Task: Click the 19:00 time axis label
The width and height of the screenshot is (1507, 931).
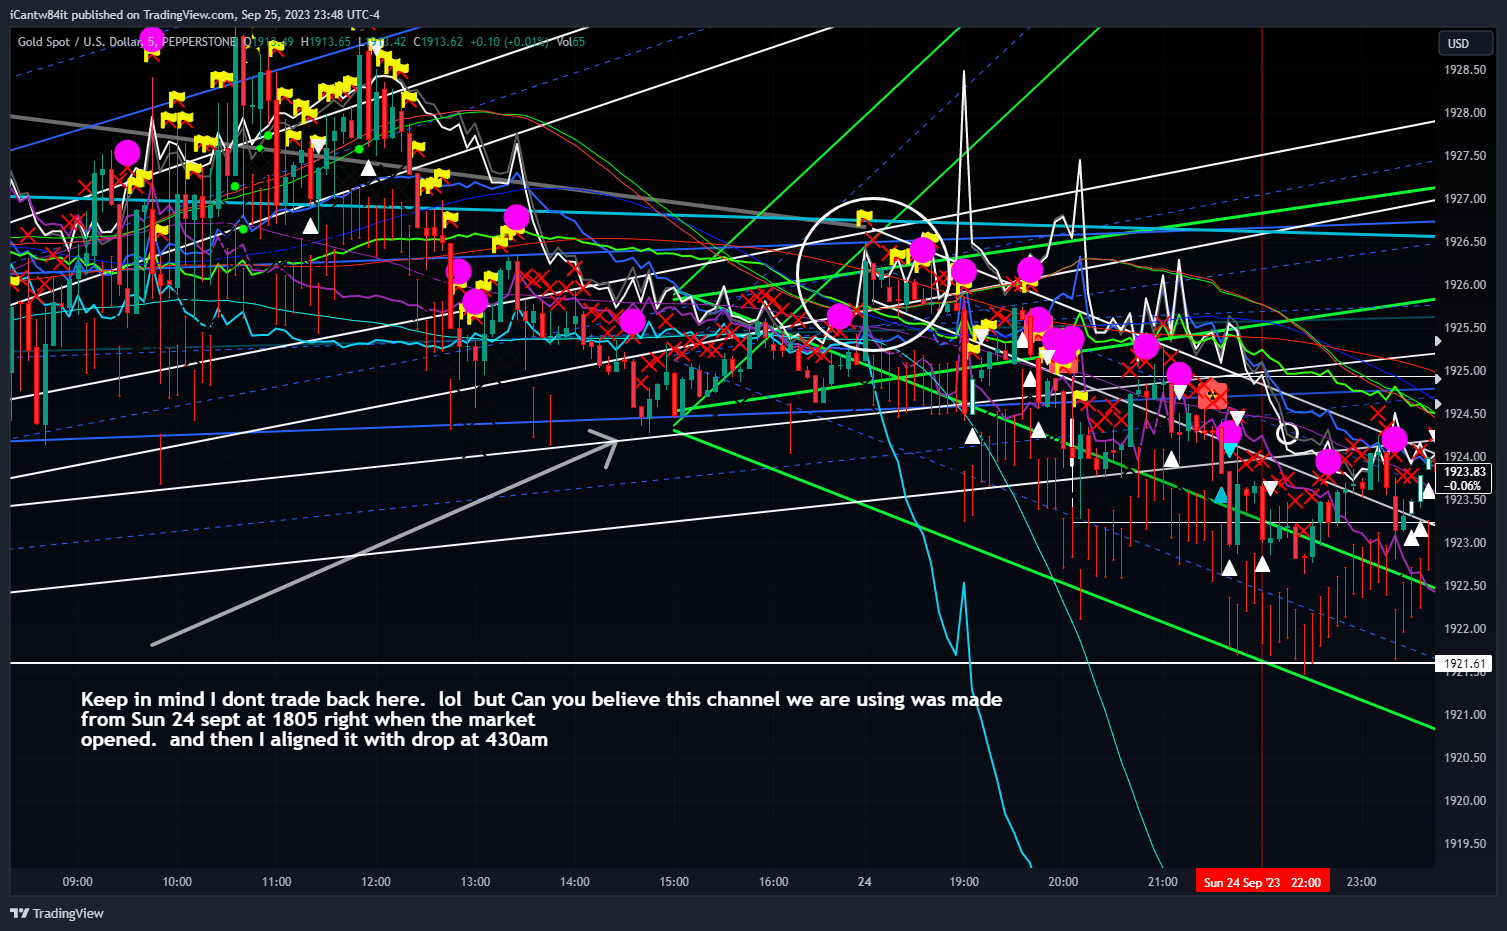Action: (964, 882)
